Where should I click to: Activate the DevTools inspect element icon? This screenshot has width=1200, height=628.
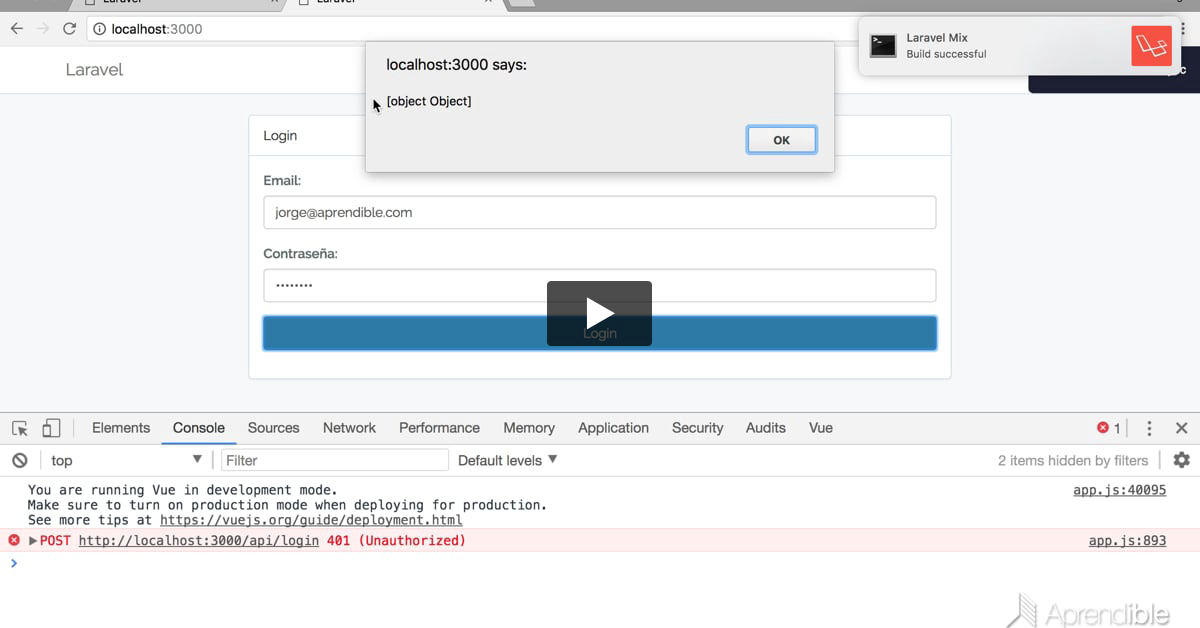tap(20, 428)
